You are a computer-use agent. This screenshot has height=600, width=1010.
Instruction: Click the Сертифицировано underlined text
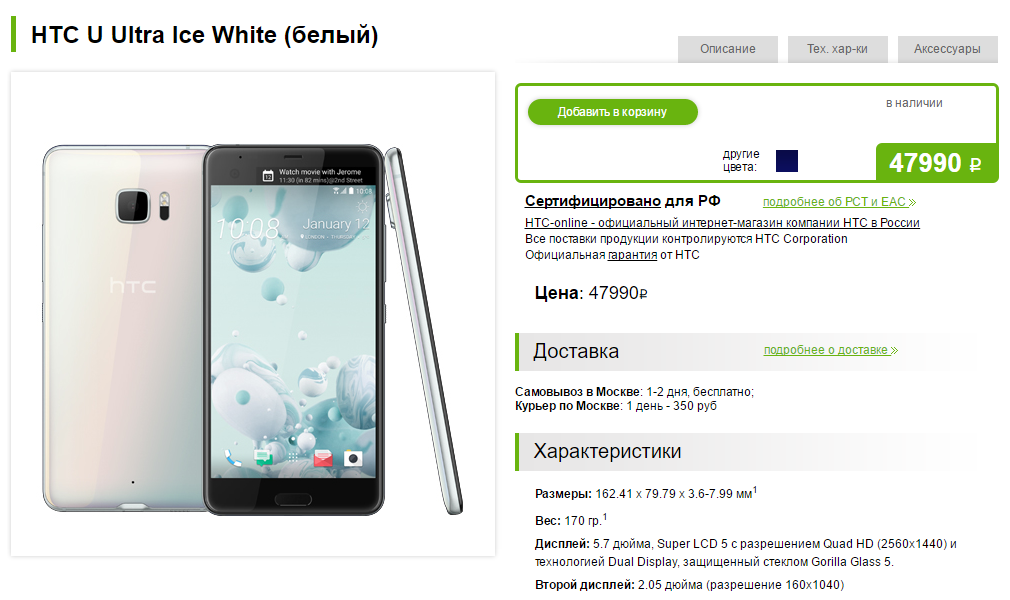click(x=593, y=201)
